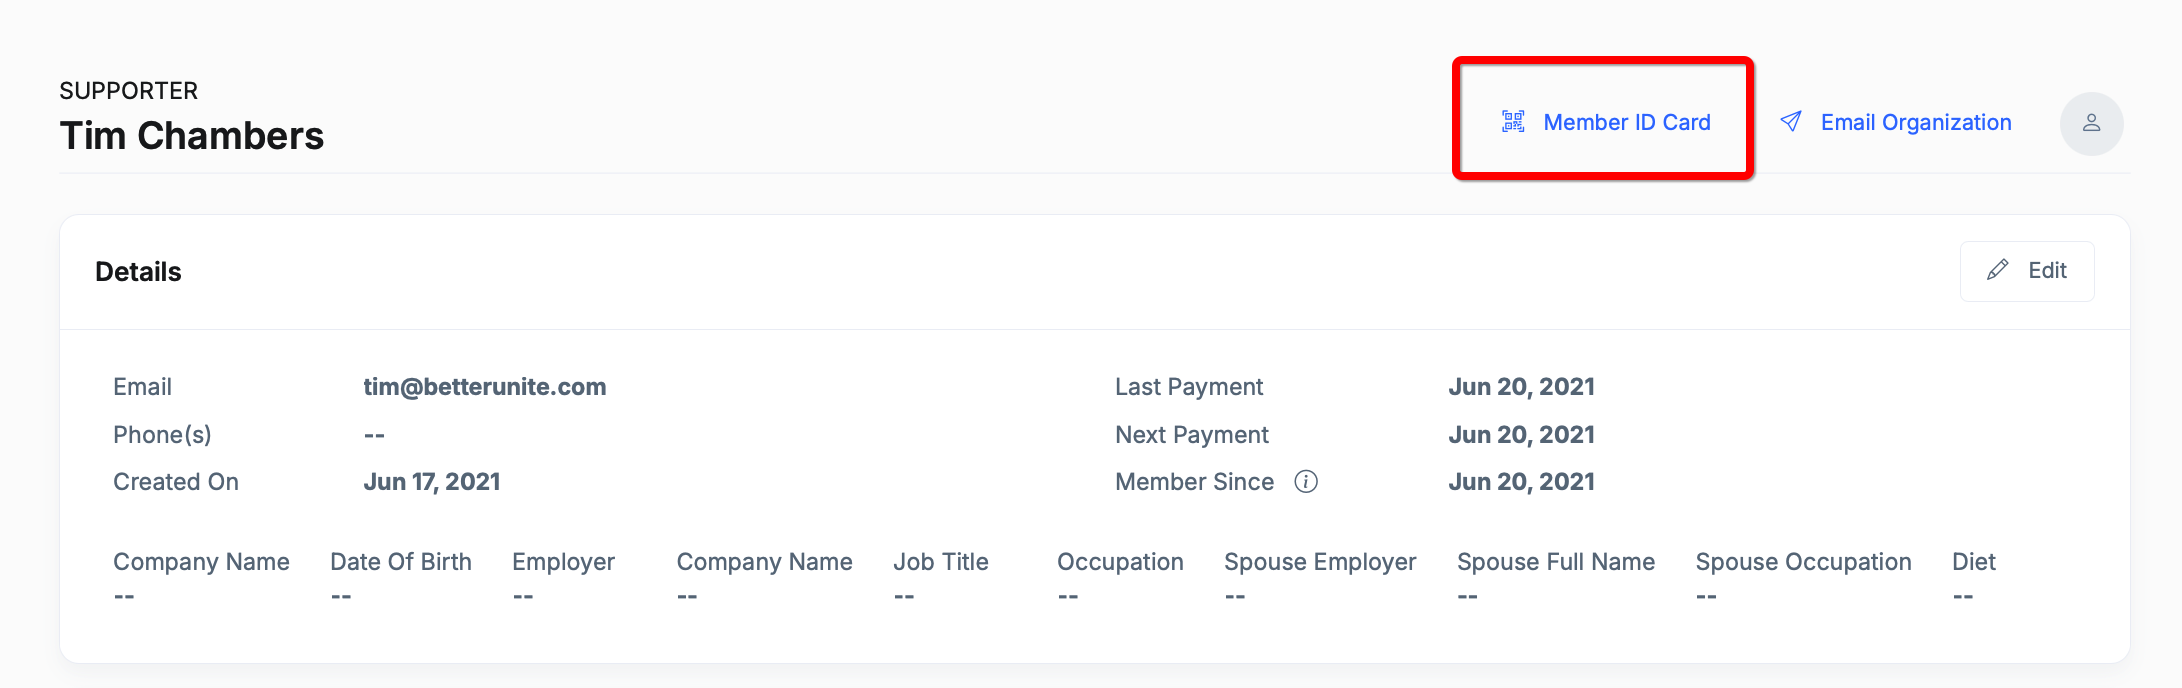The width and height of the screenshot is (2182, 688).
Task: Open the Member ID Card link
Action: click(1626, 122)
